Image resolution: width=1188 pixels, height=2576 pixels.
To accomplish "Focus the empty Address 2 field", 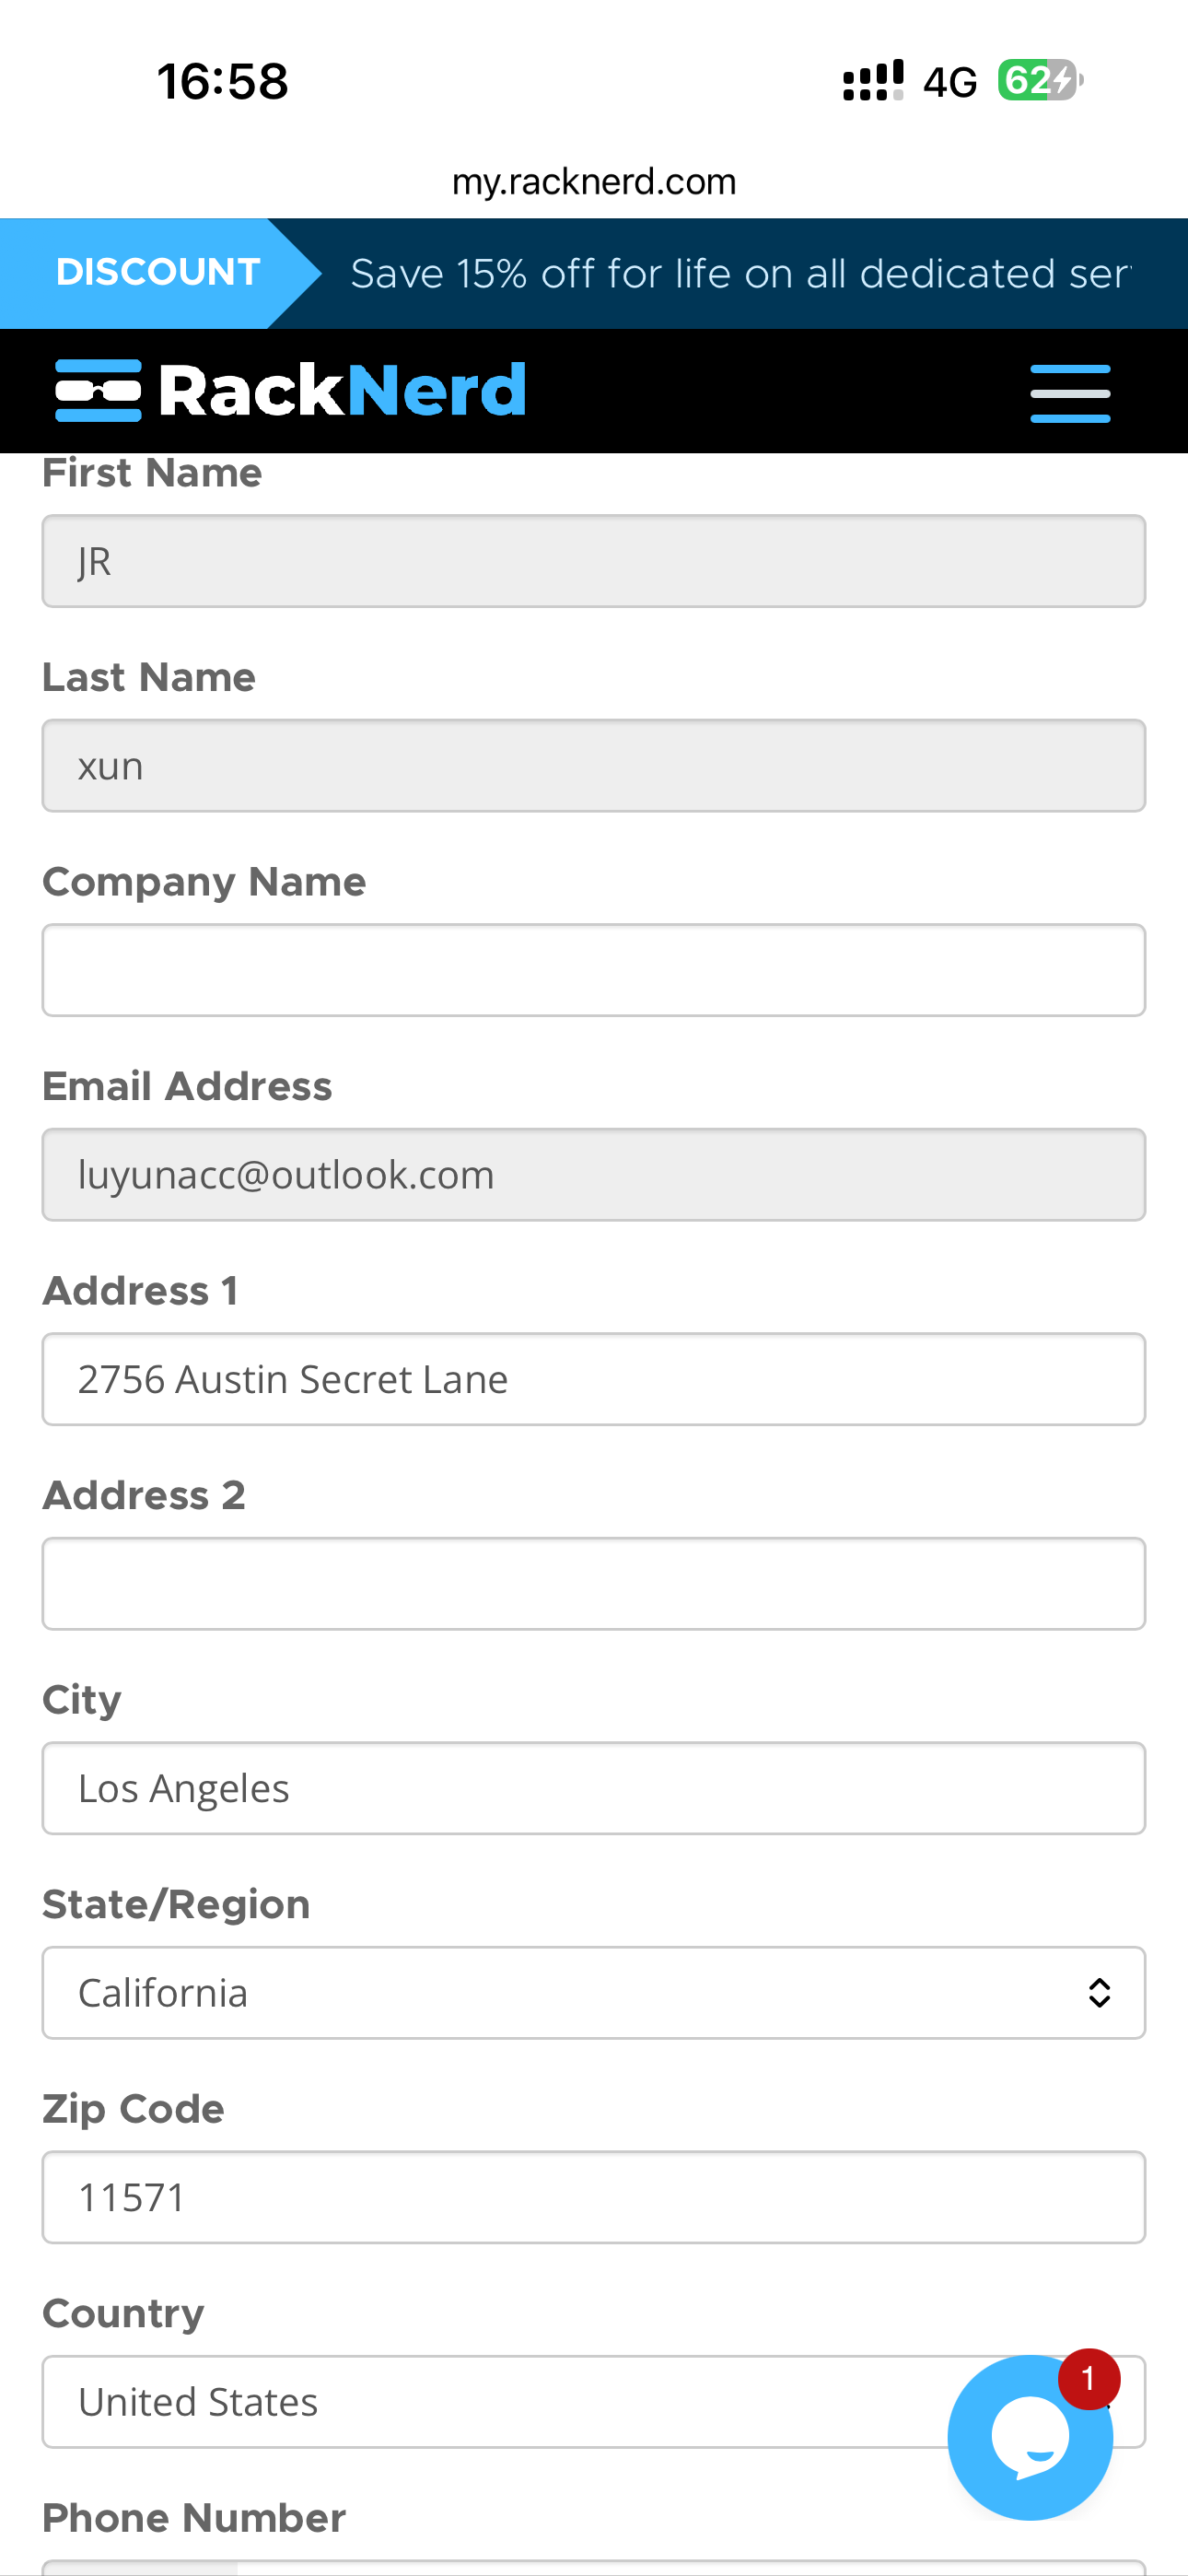I will [594, 1584].
